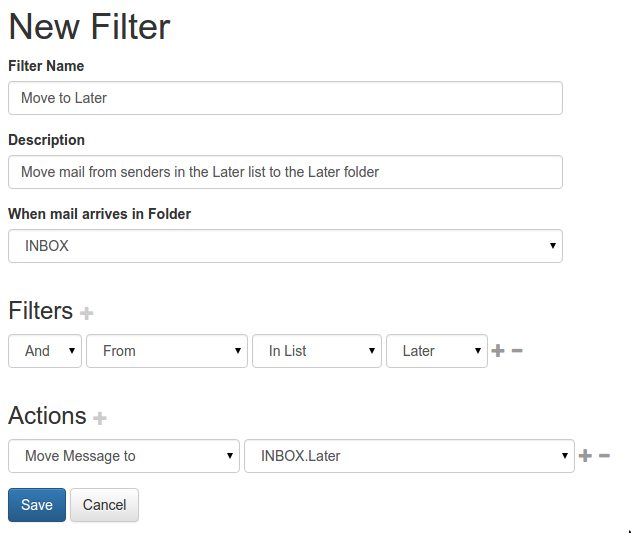Click the plus icon beside Filters heading

pos(87,313)
